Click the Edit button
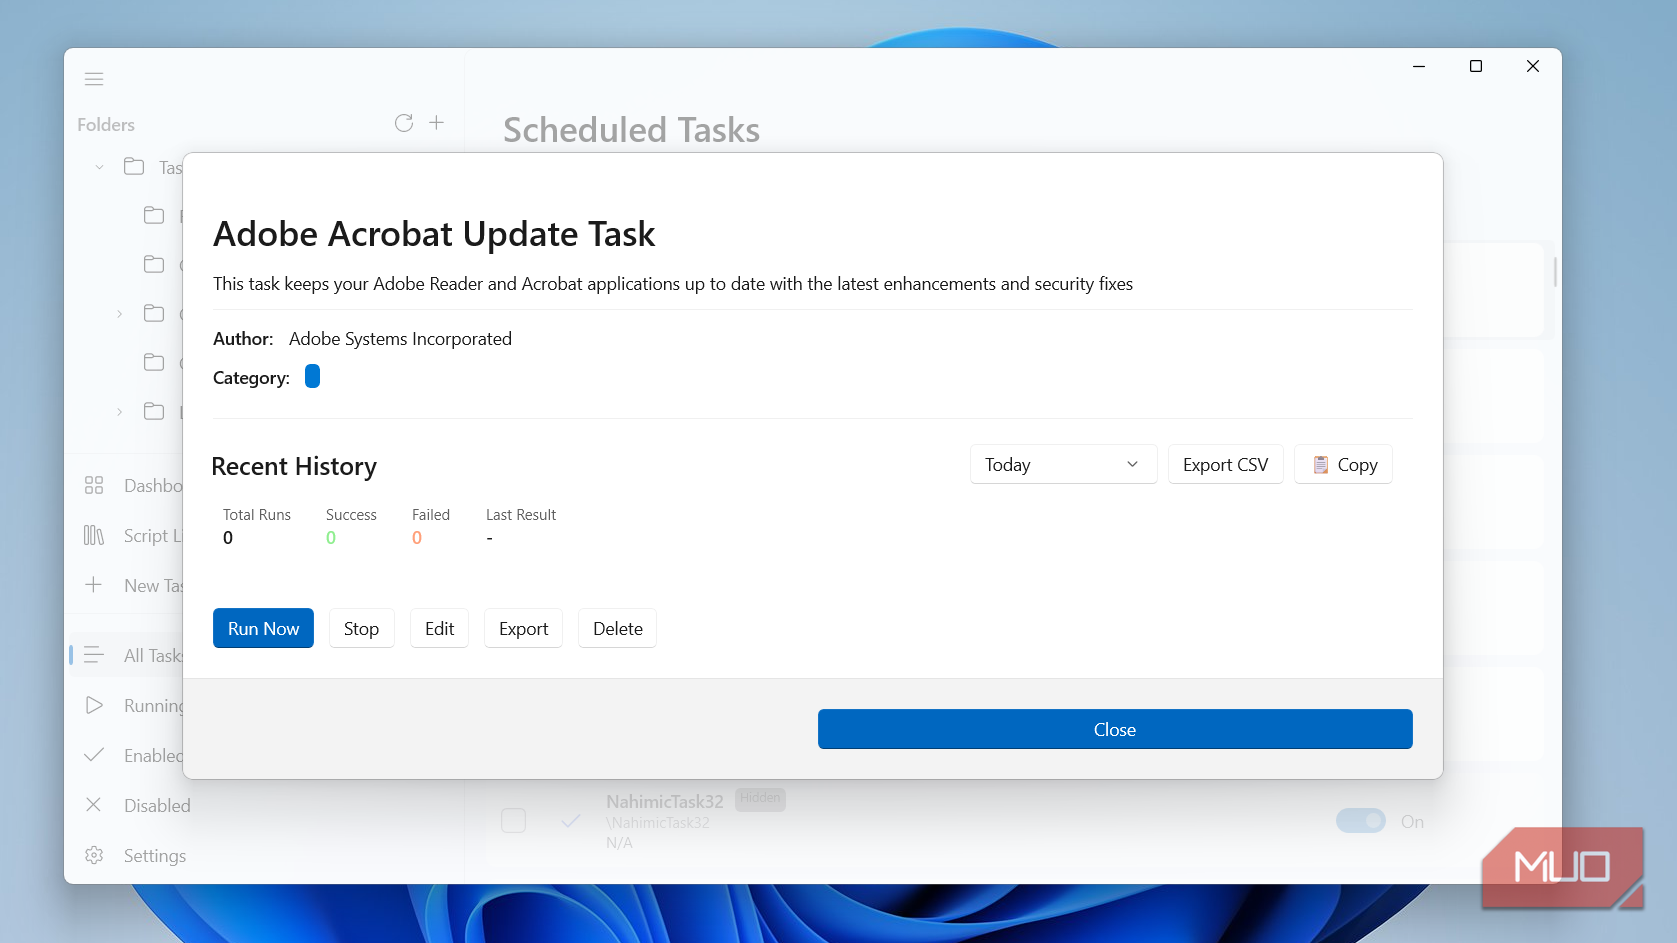1677x943 pixels. click(x=439, y=628)
